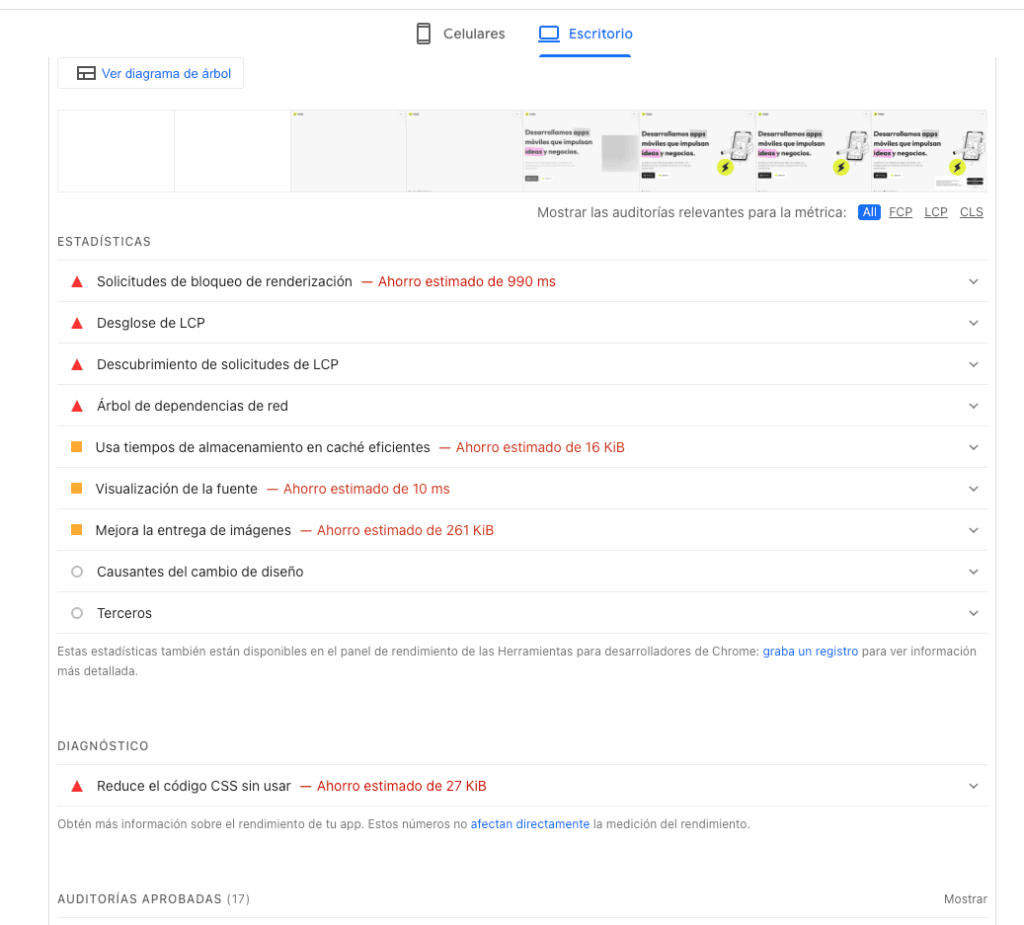This screenshot has height=925, width=1024.
Task: Select the Escritorio monitor icon
Action: pos(548,33)
